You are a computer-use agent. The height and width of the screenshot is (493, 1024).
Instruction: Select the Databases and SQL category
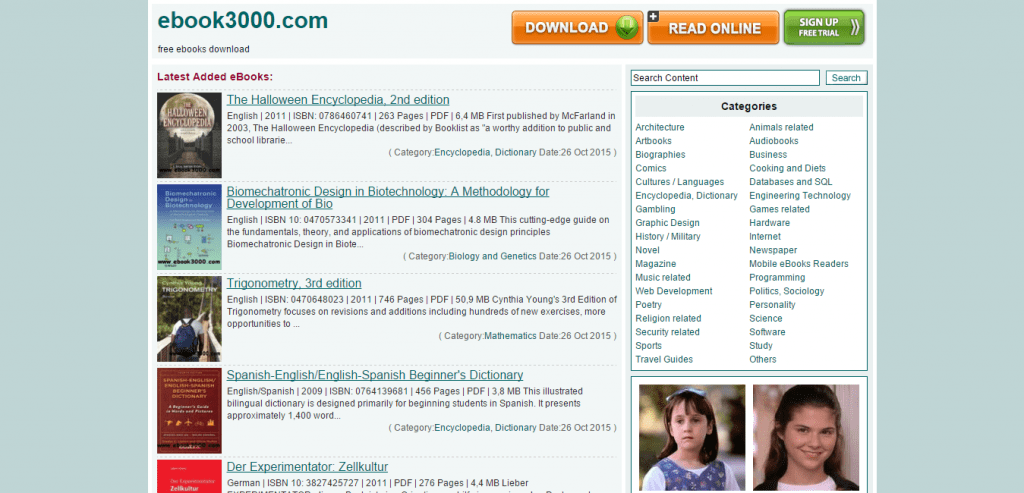[x=791, y=182]
